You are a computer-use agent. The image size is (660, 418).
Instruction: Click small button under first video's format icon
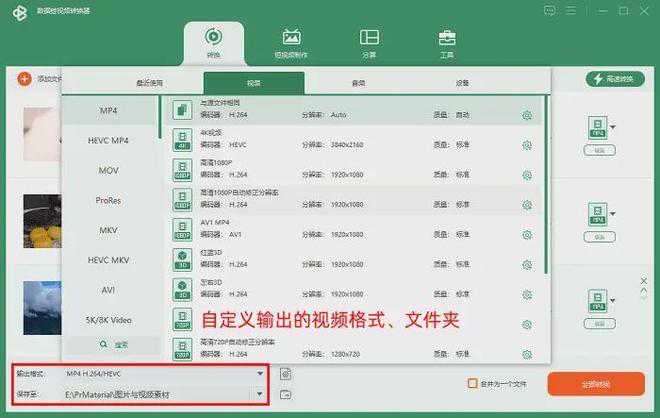(599, 150)
